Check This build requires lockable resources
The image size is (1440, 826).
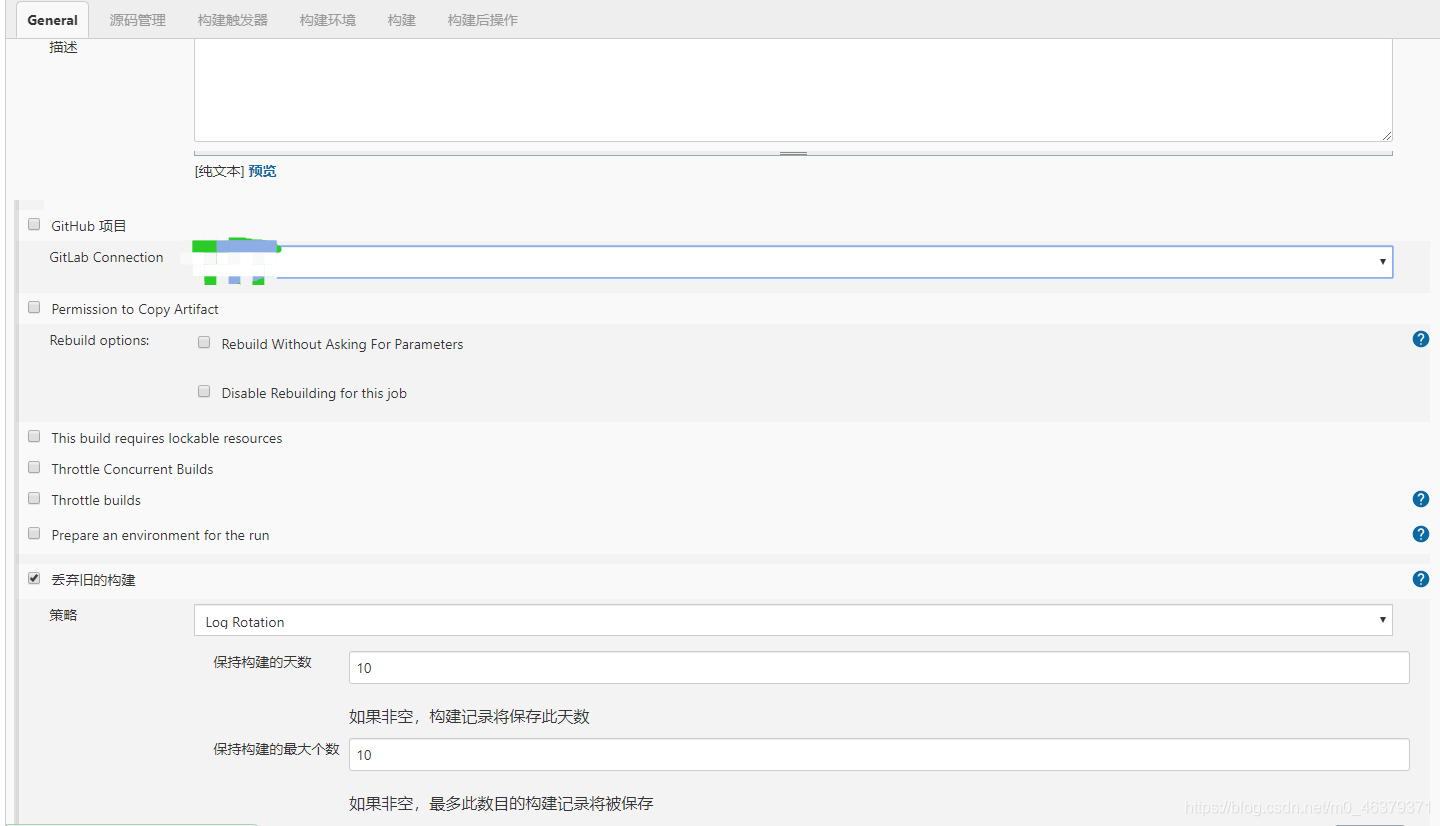coord(34,437)
